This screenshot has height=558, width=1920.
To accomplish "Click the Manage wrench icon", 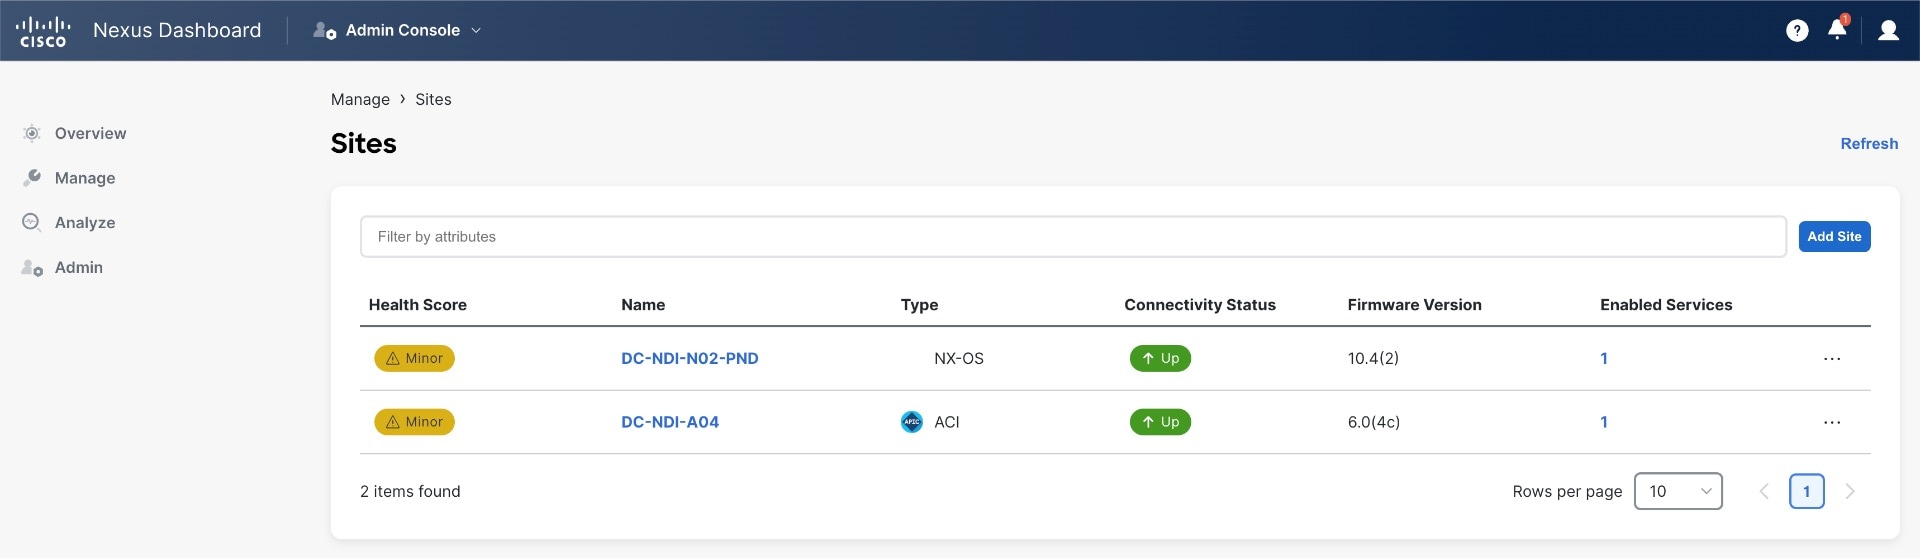I will (32, 178).
